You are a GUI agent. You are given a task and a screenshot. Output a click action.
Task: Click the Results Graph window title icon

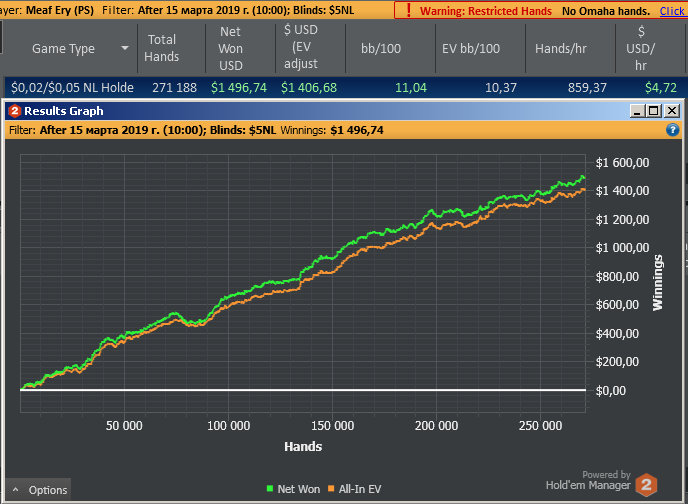(14, 111)
